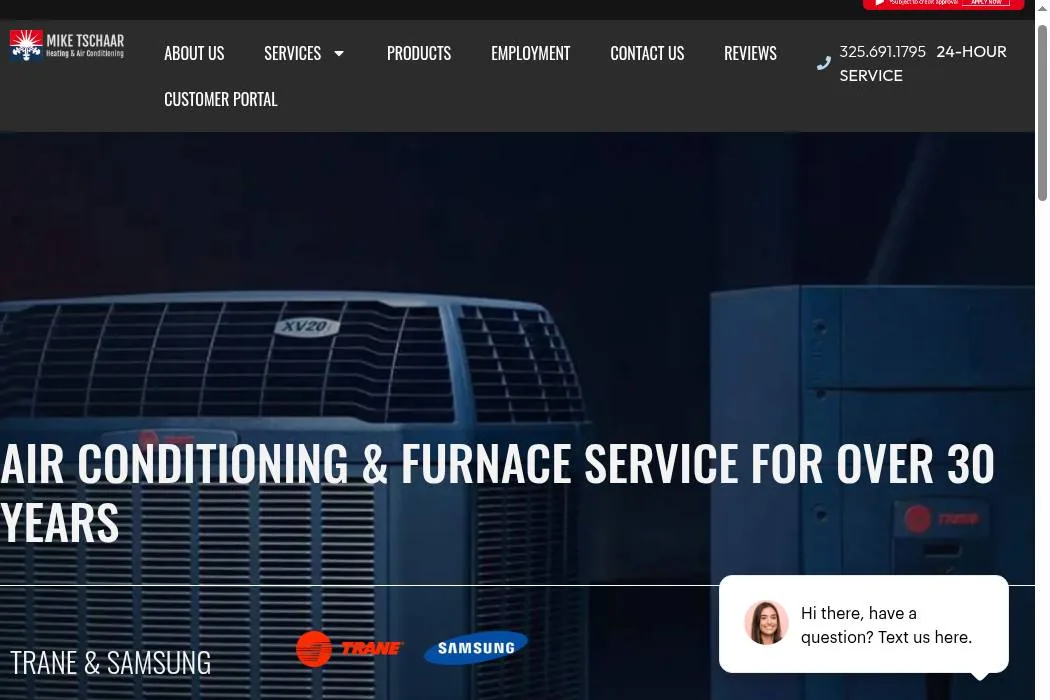Click the 'Air Conditioning & Furnace Service' headline
Image resolution: width=1050 pixels, height=700 pixels.
497,493
